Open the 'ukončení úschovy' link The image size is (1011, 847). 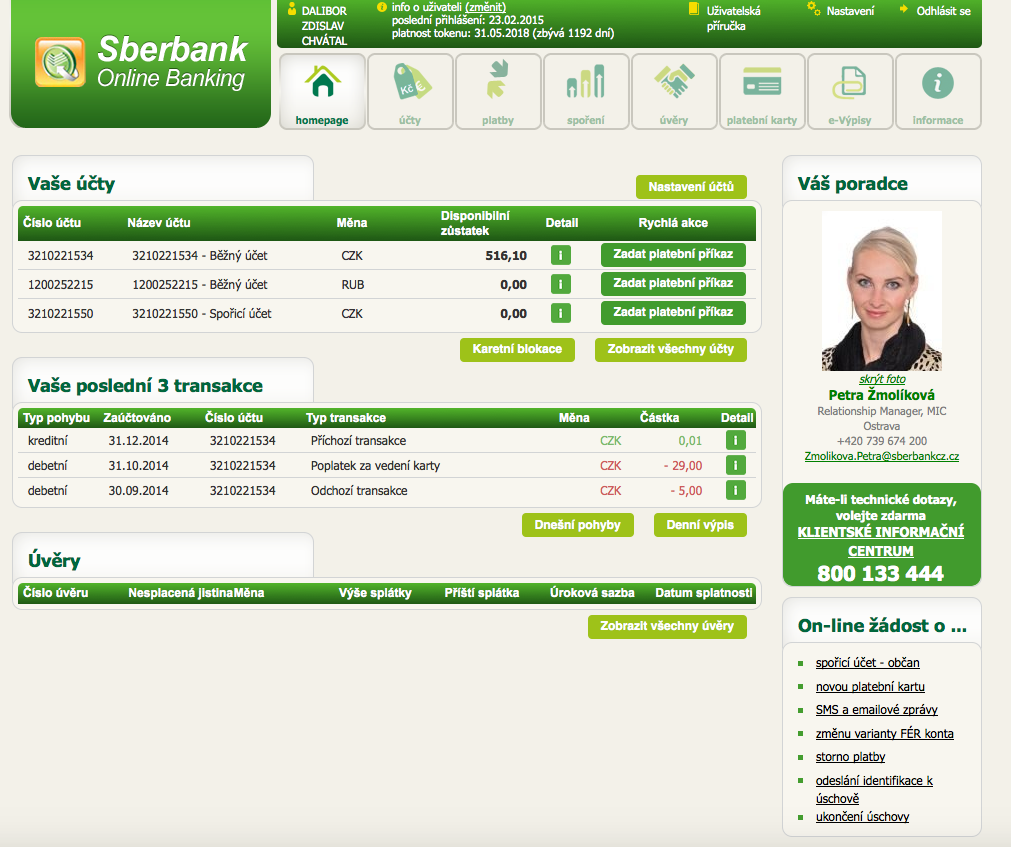pyautogui.click(x=863, y=817)
